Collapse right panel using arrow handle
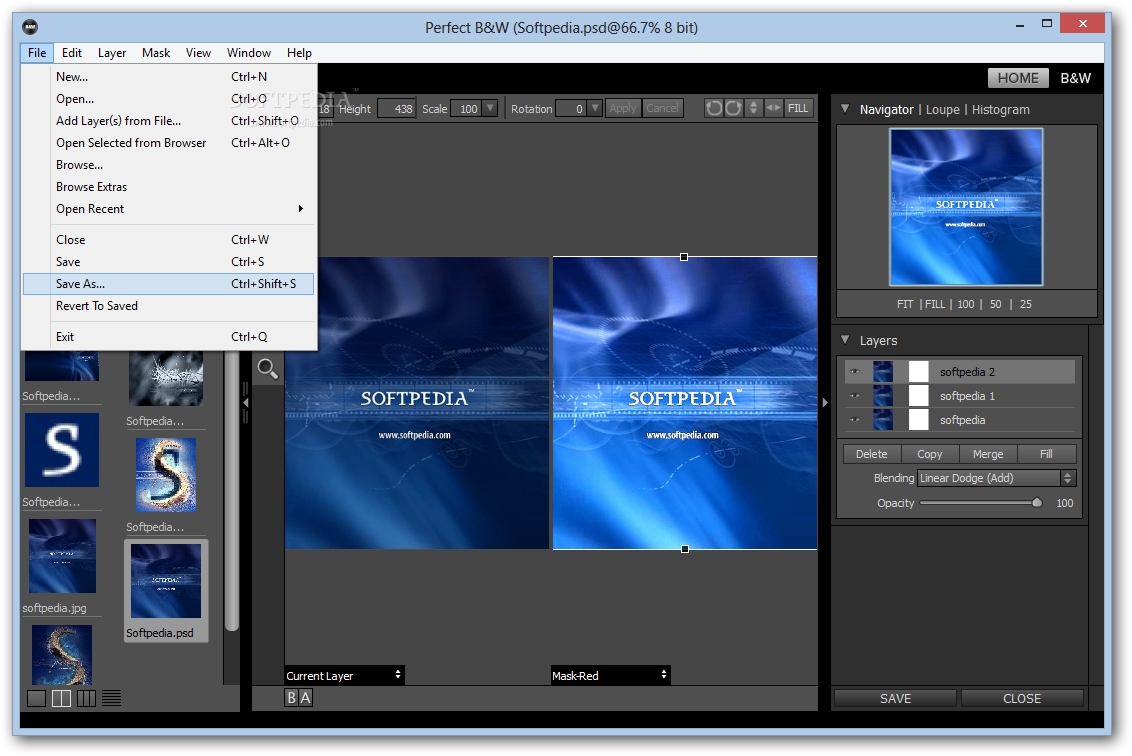Screen dimensions: 1132x756 [824, 403]
